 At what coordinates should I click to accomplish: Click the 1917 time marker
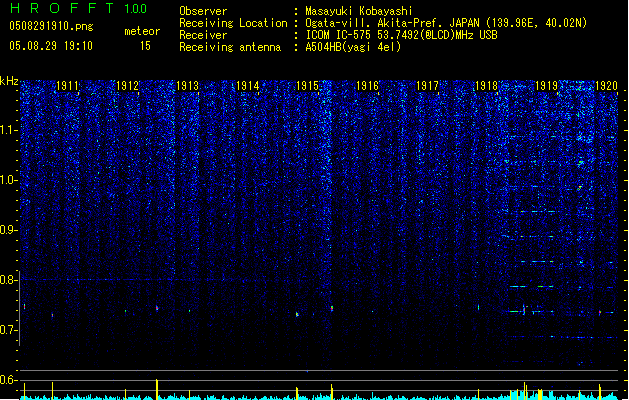coord(427,86)
